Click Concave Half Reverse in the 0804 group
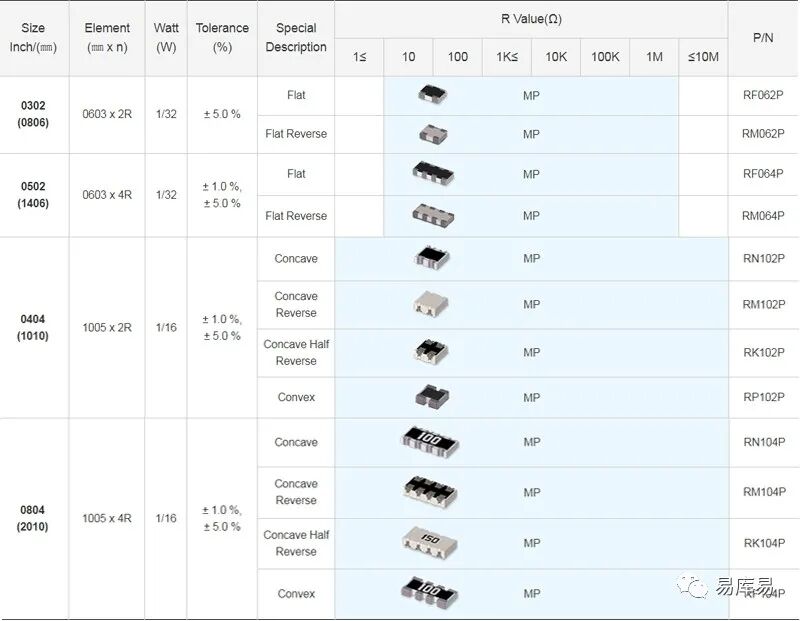 click(x=296, y=543)
